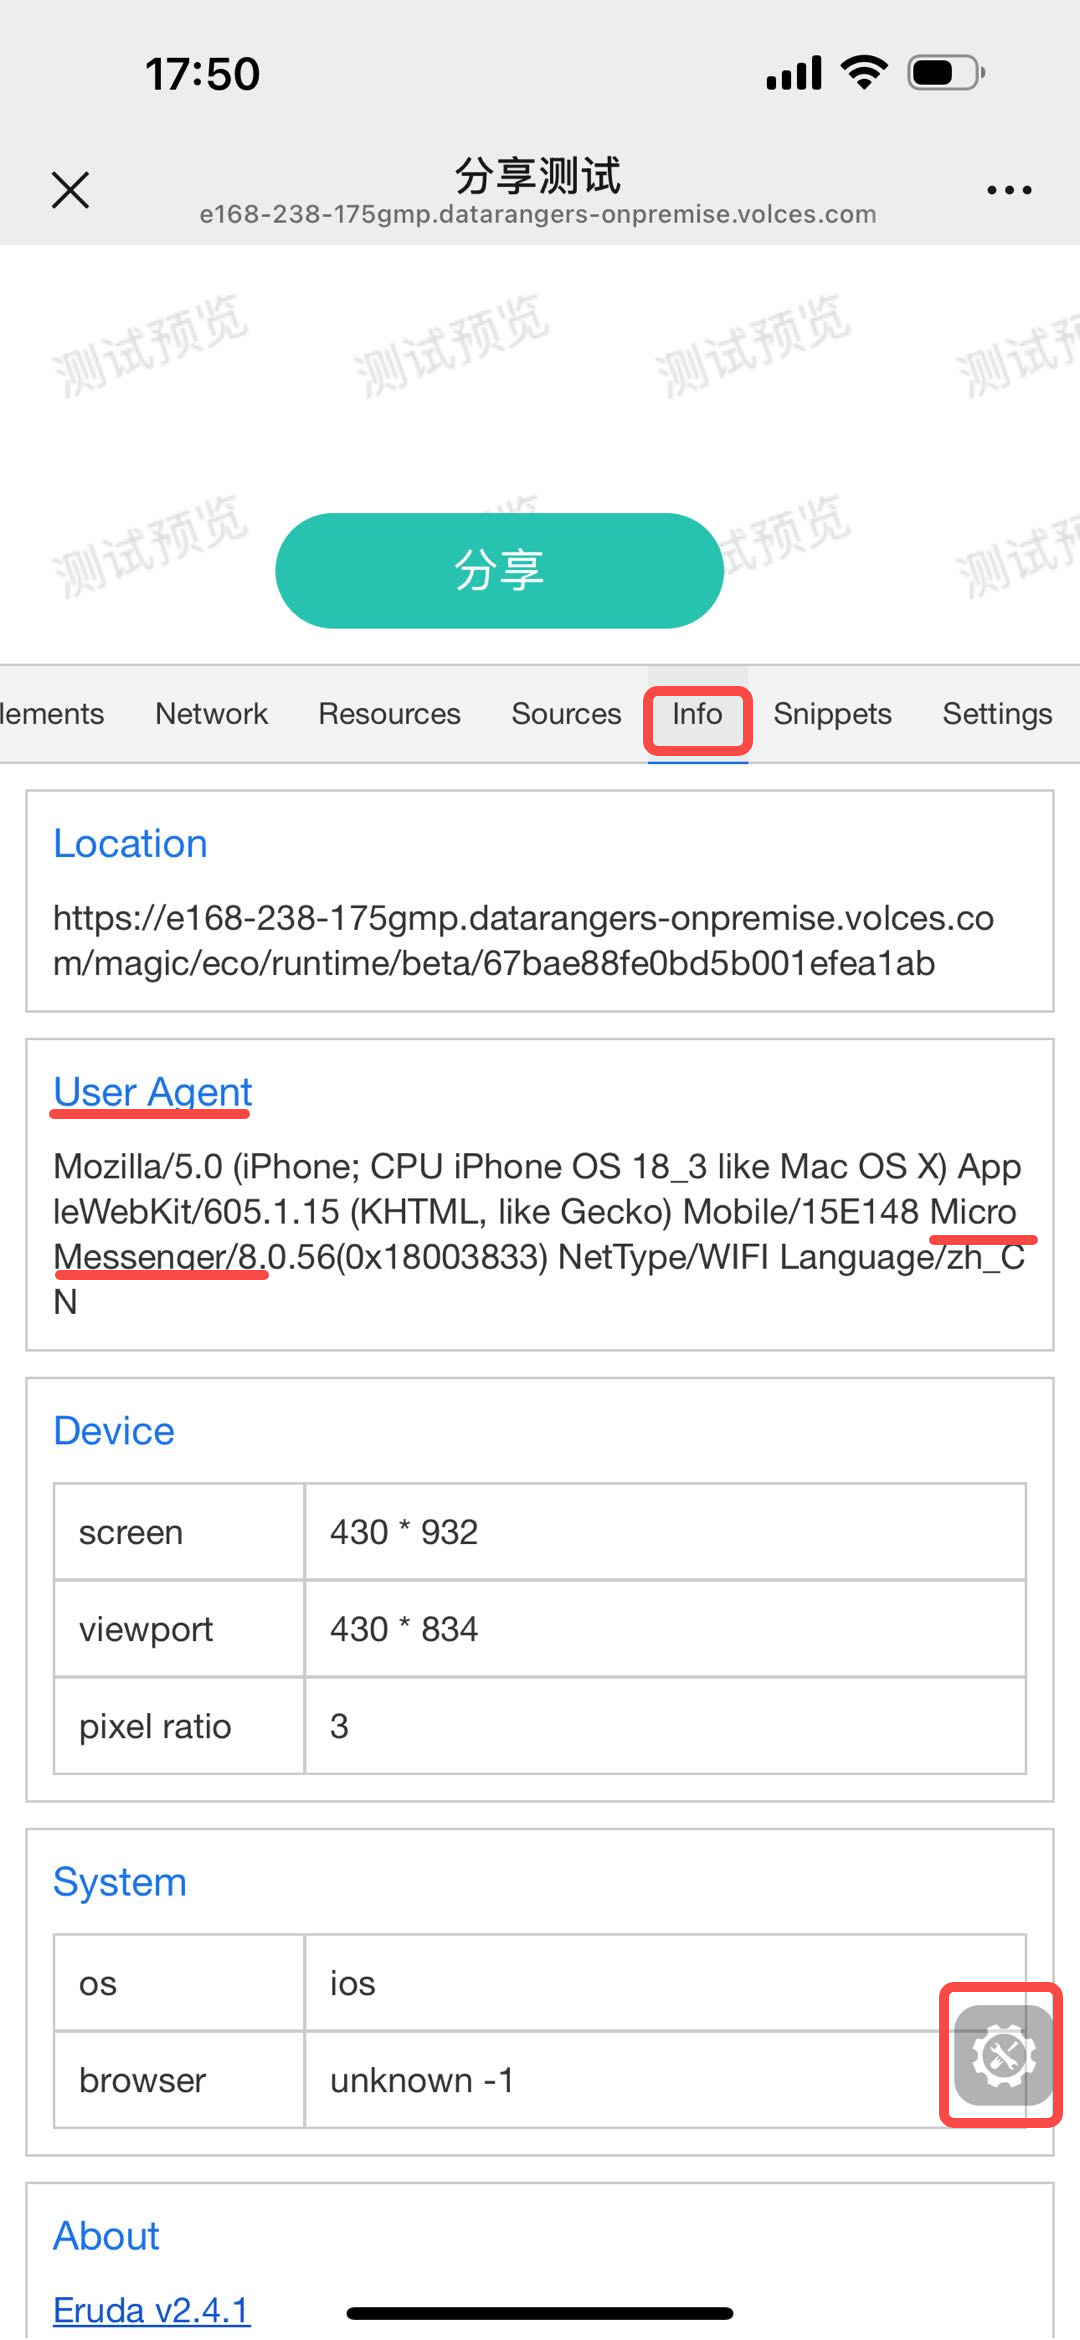Tap the Eruda gear floating button
Screen dimensions: 1080x2340
pos(1003,2055)
